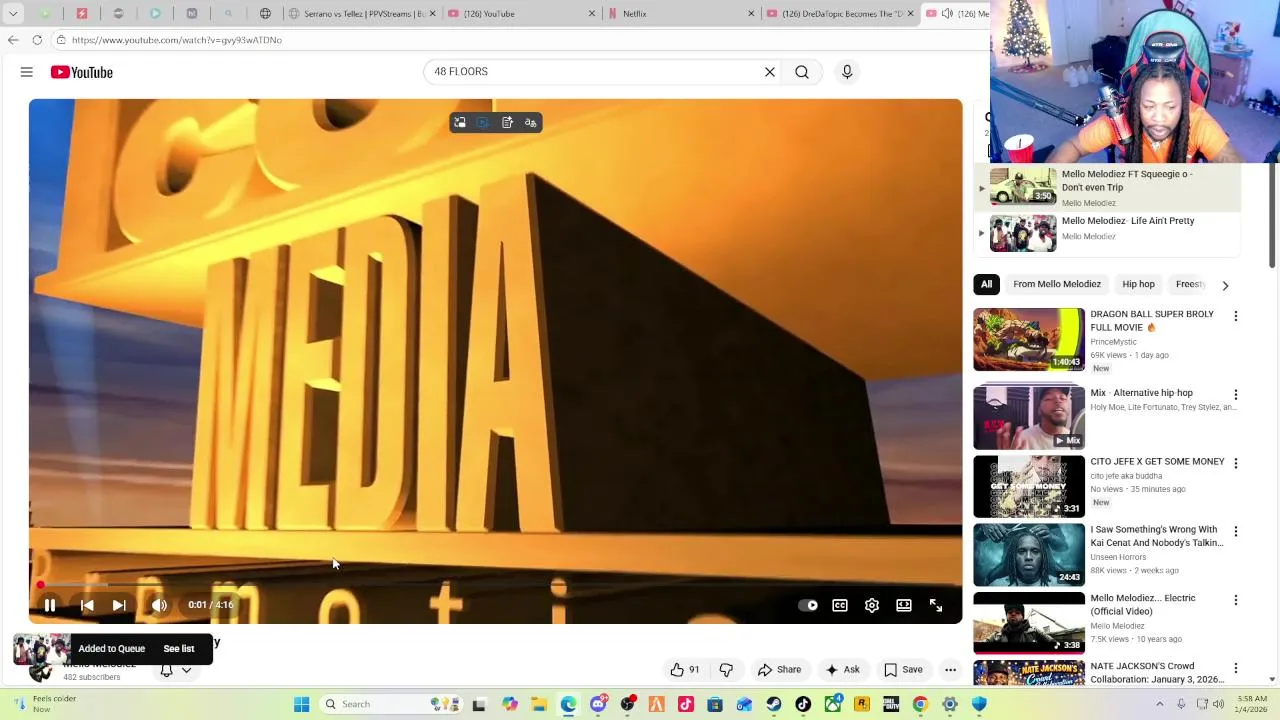
Task: Open options for DRAGON BALL SUPER BROLY
Action: [x=1235, y=316]
